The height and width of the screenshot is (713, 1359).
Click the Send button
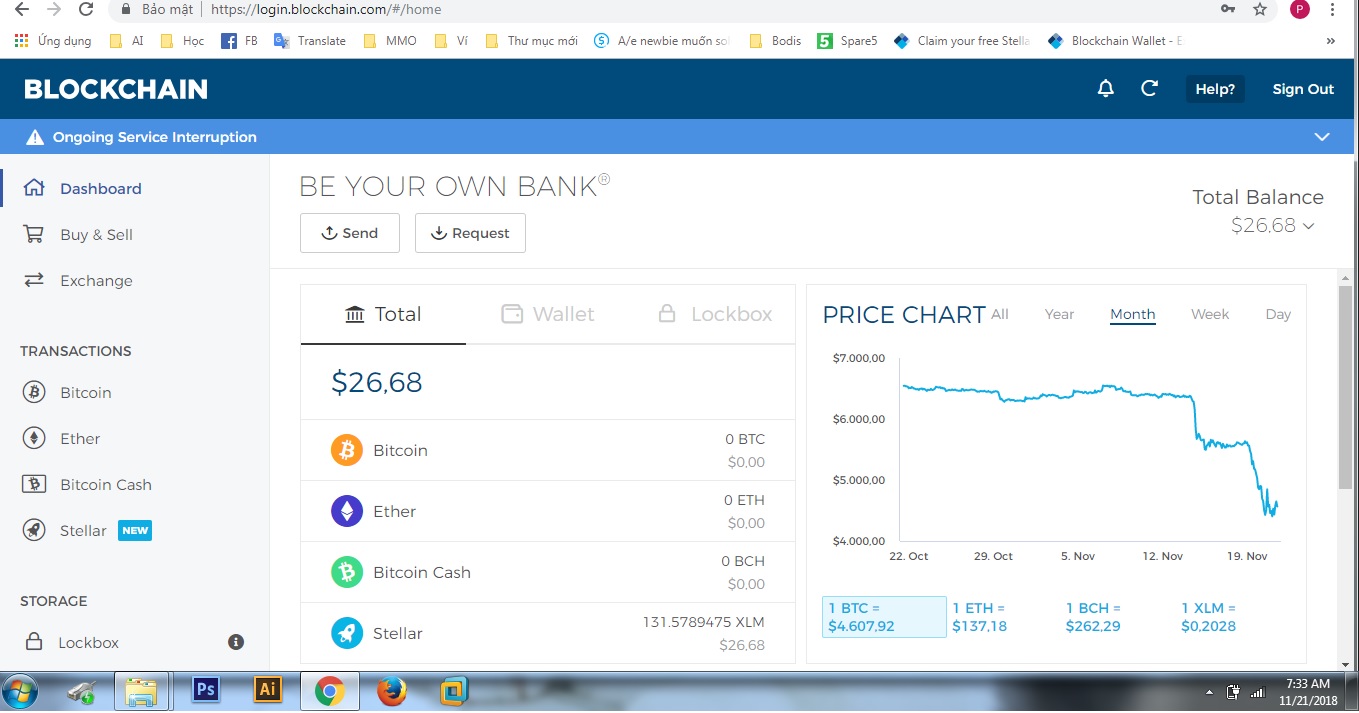pos(350,233)
